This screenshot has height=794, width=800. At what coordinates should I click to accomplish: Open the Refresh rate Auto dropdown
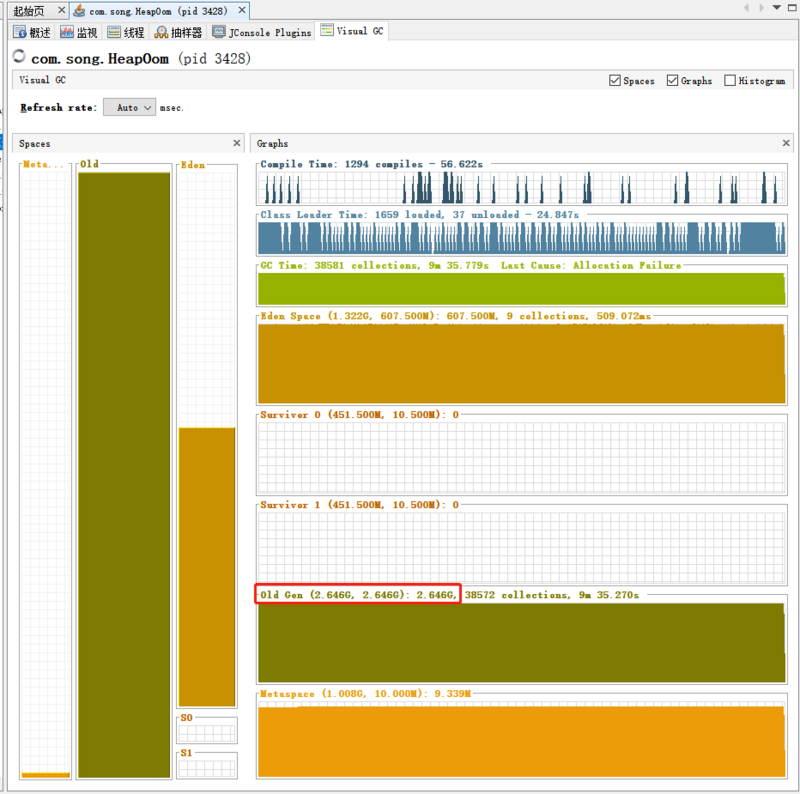130,107
